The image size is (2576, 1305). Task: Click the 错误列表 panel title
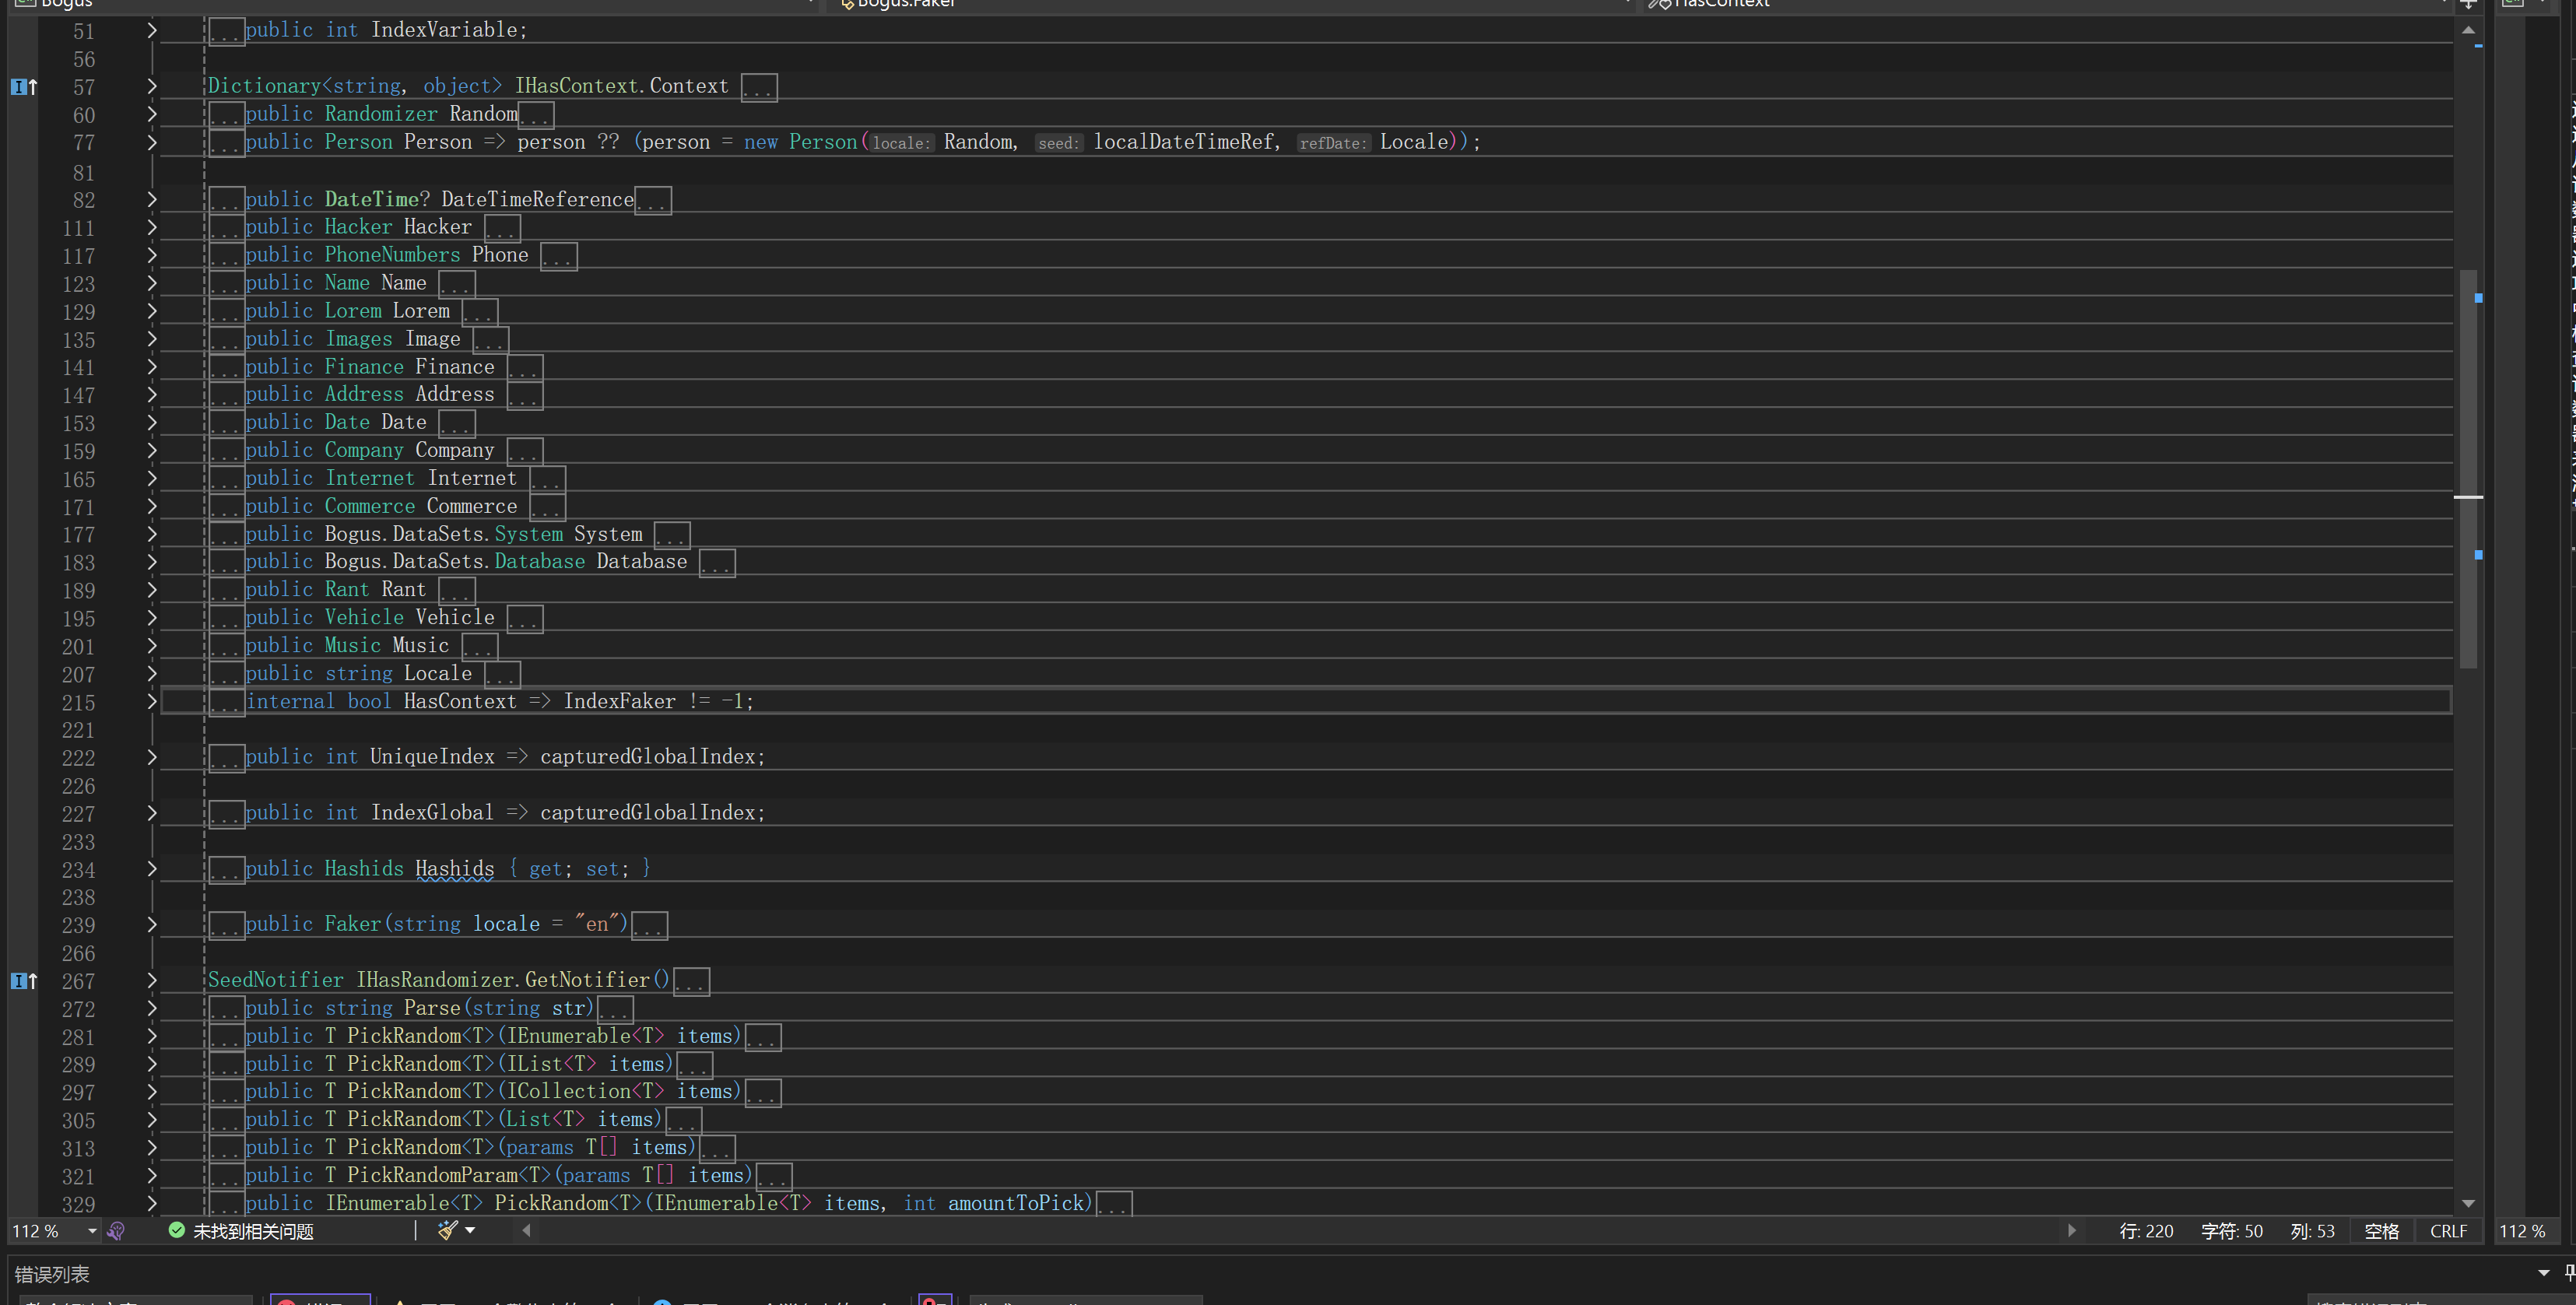(x=52, y=1274)
